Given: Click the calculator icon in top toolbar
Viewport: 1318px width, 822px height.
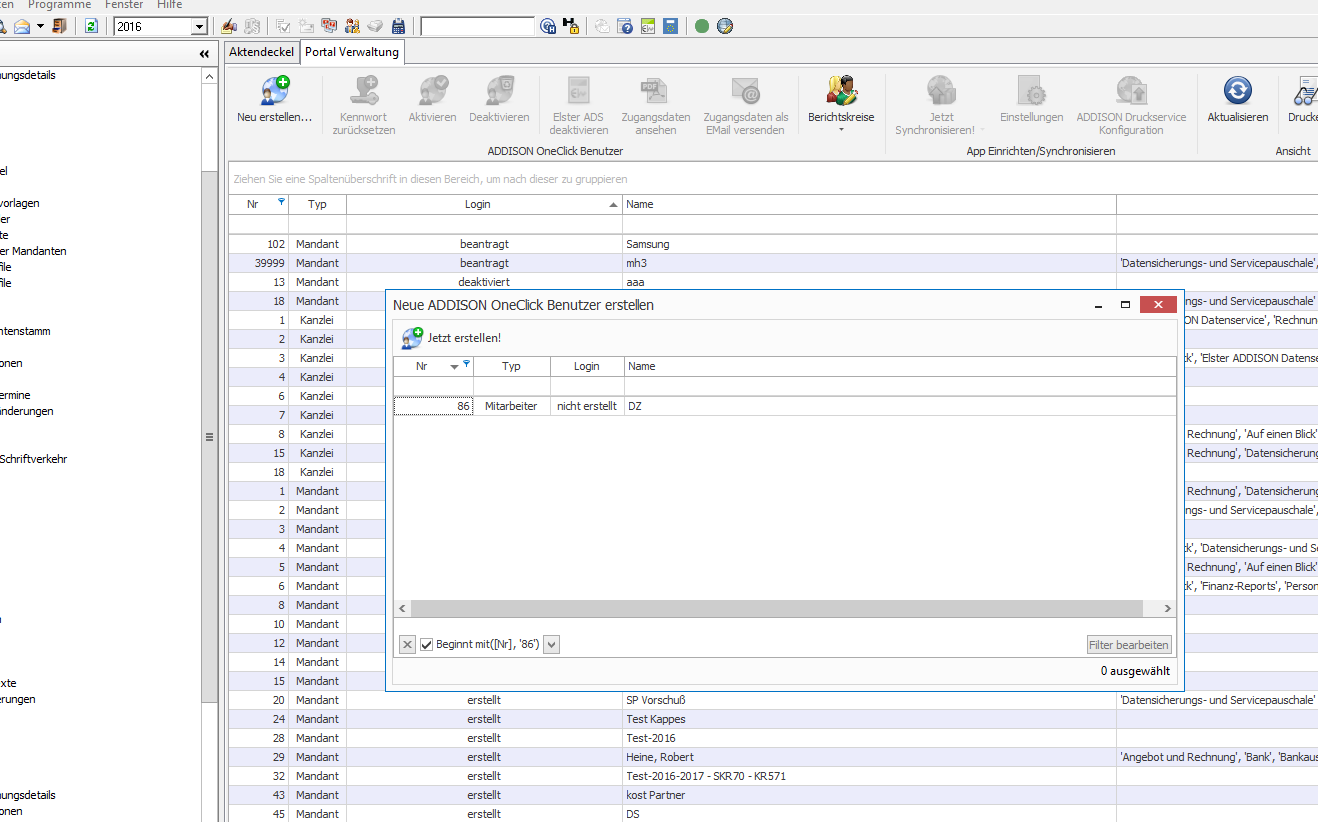Looking at the screenshot, I should (x=399, y=26).
